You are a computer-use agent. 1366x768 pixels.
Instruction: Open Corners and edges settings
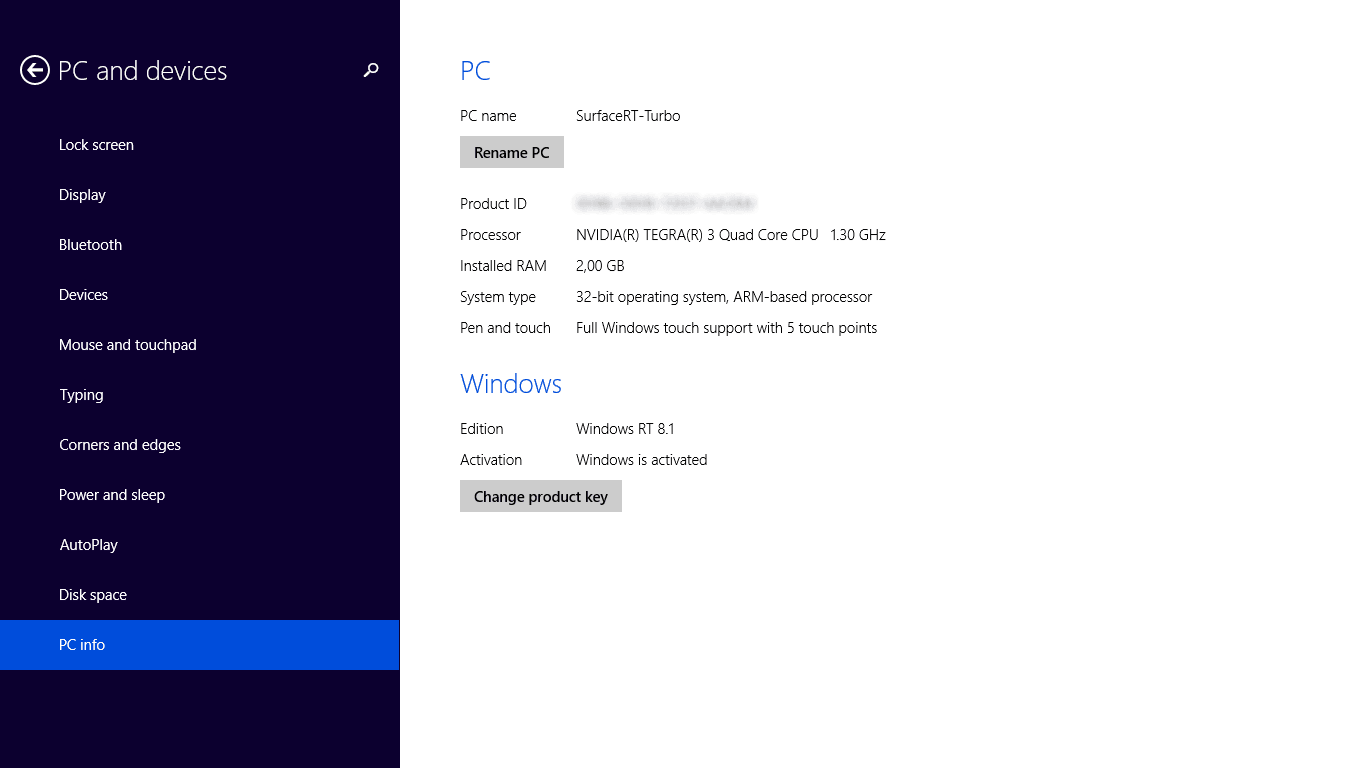tap(120, 444)
